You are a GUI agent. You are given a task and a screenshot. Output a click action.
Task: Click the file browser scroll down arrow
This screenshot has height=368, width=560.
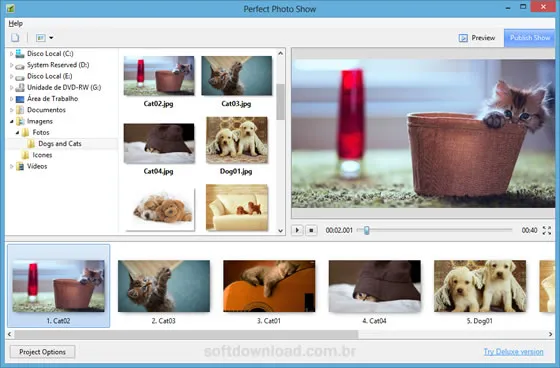click(280, 231)
